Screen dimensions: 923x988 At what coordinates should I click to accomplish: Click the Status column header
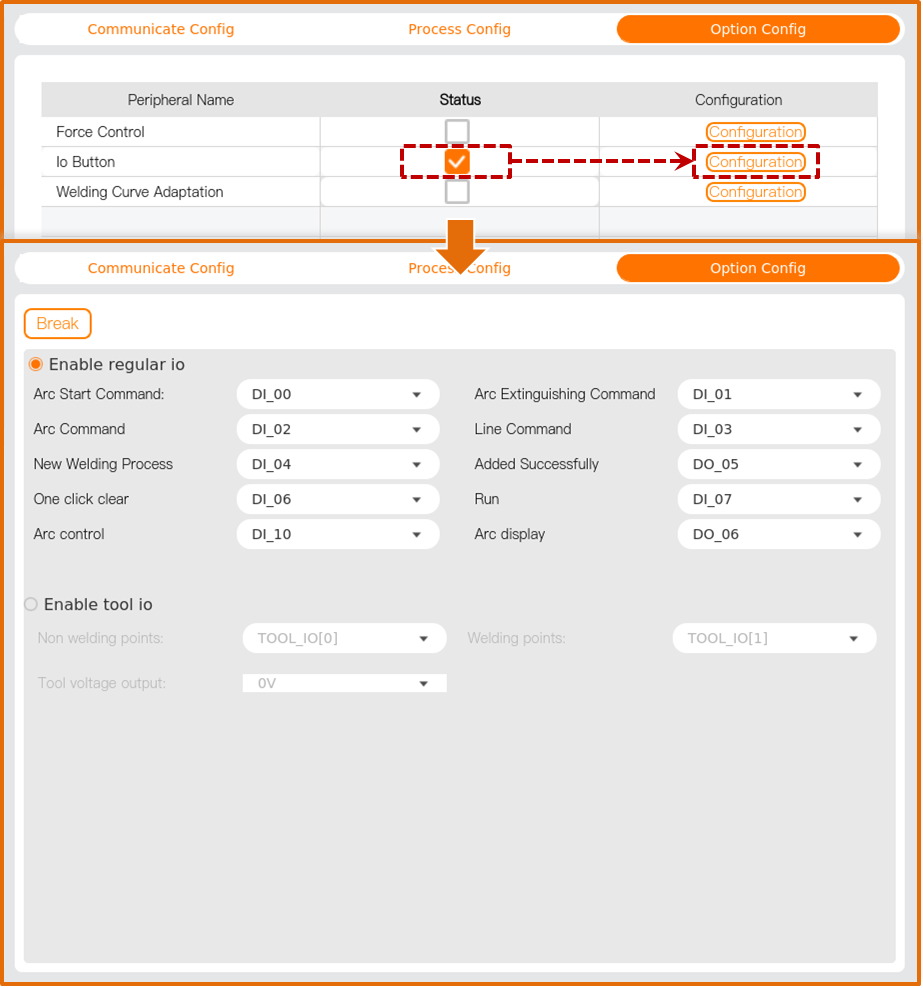pos(460,100)
